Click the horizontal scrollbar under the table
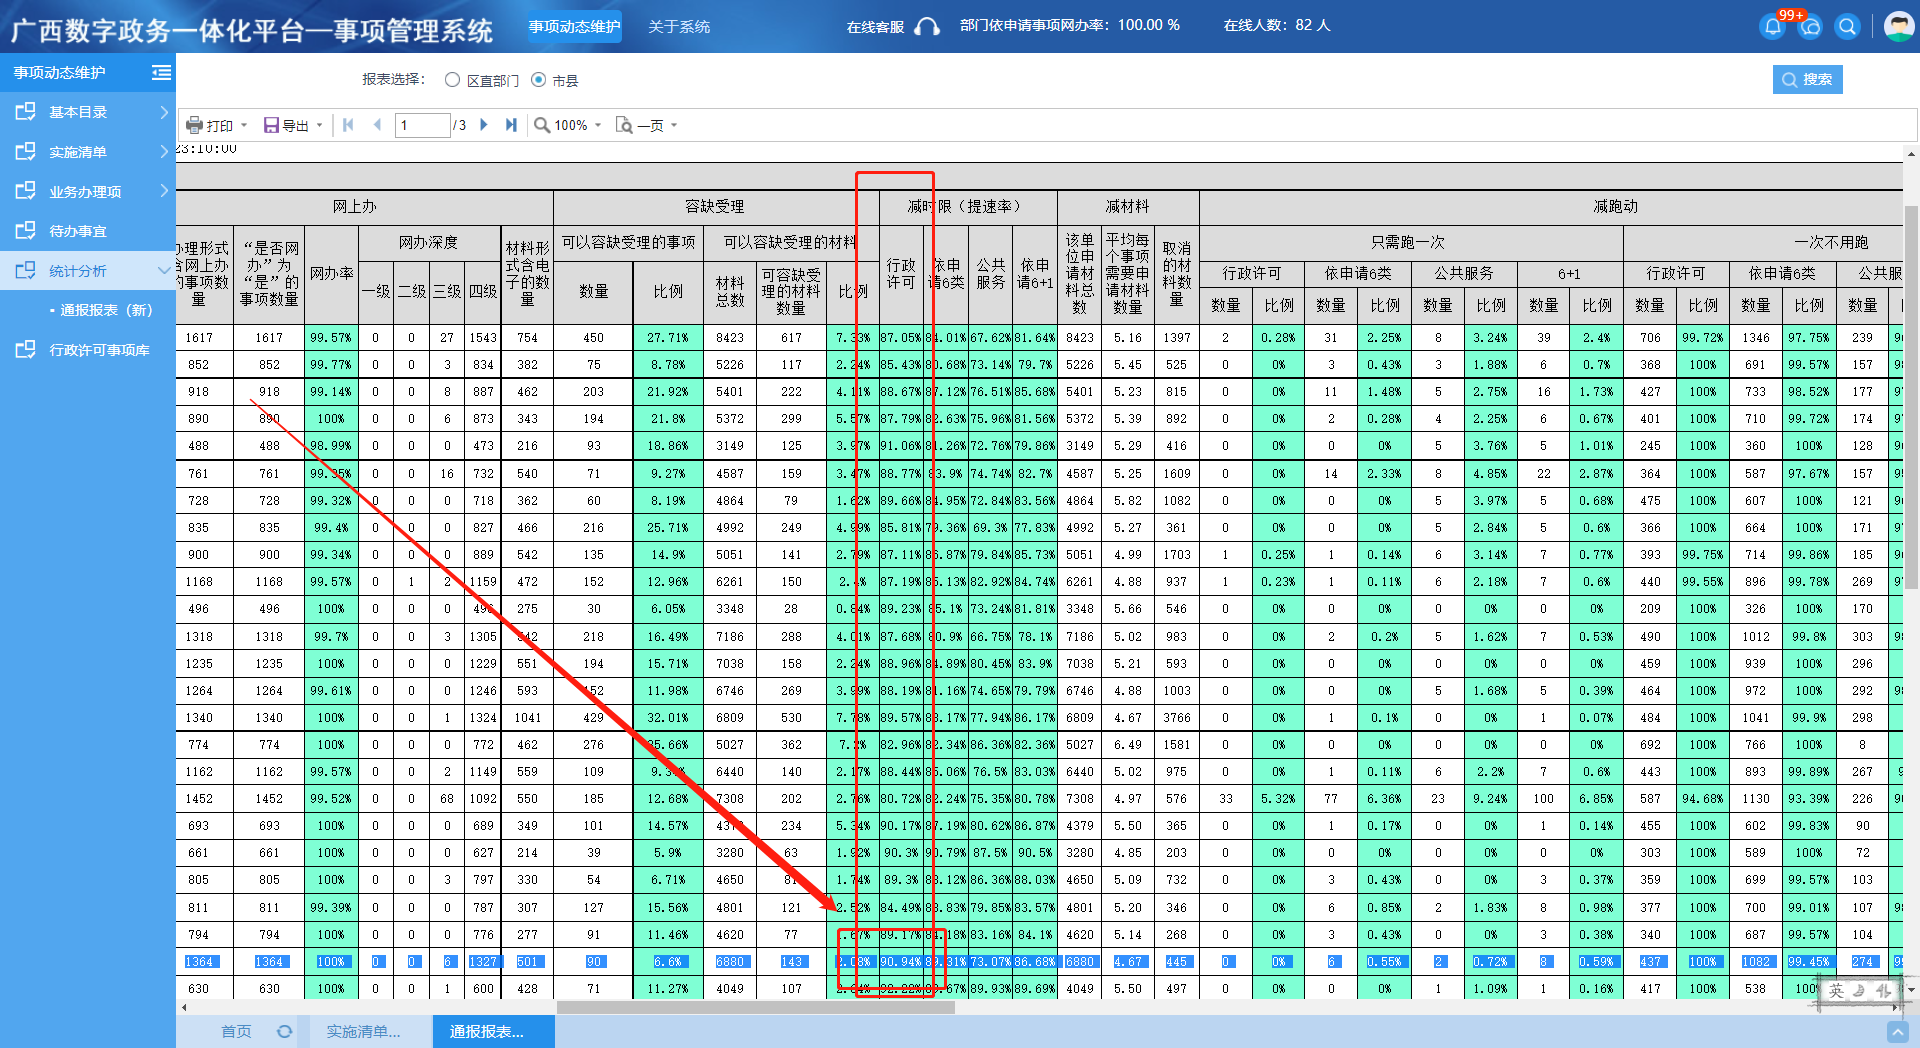Image resolution: width=1920 pixels, height=1048 pixels. coord(755,1007)
